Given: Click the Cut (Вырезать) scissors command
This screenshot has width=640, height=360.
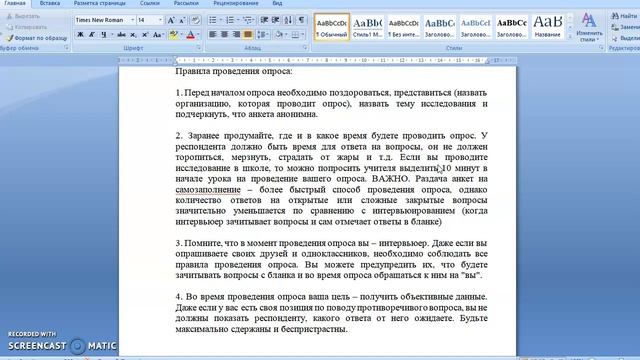Looking at the screenshot, I should pyautogui.click(x=24, y=16).
